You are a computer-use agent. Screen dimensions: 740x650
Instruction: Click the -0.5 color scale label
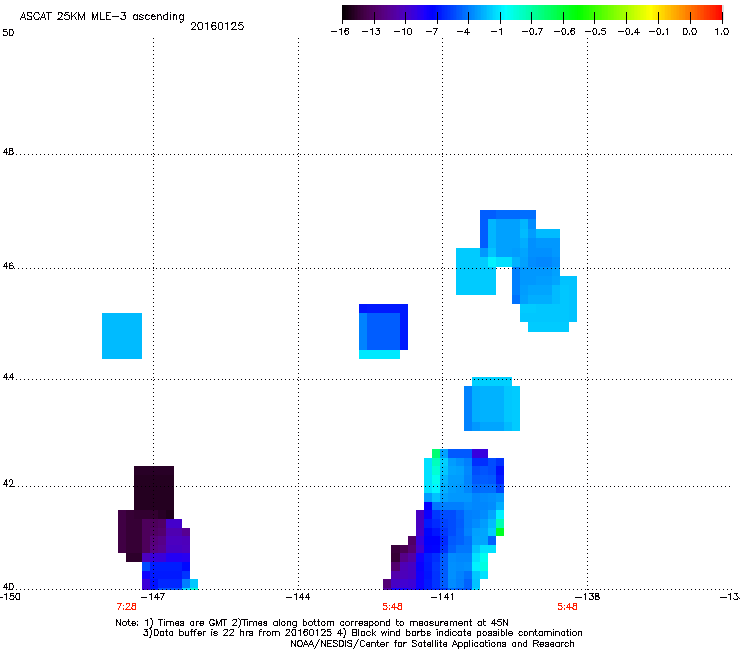click(596, 32)
